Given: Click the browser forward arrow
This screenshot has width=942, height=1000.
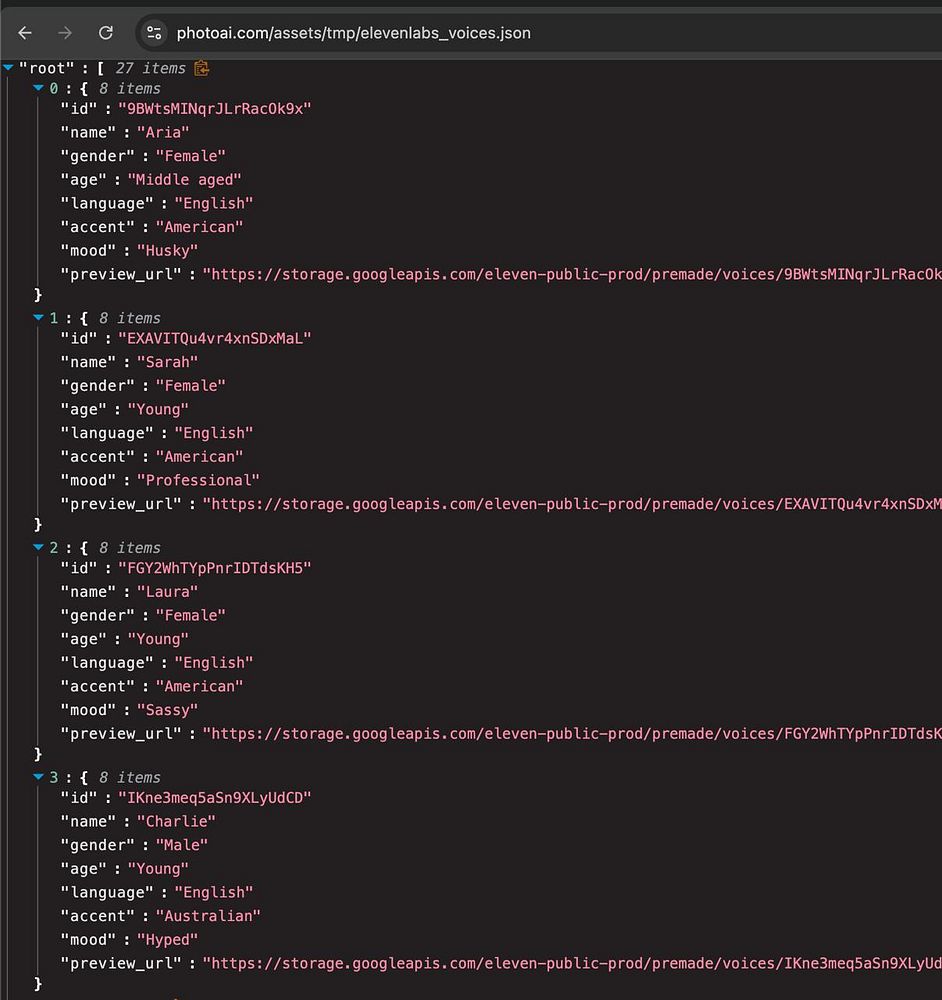Looking at the screenshot, I should pyautogui.click(x=65, y=33).
